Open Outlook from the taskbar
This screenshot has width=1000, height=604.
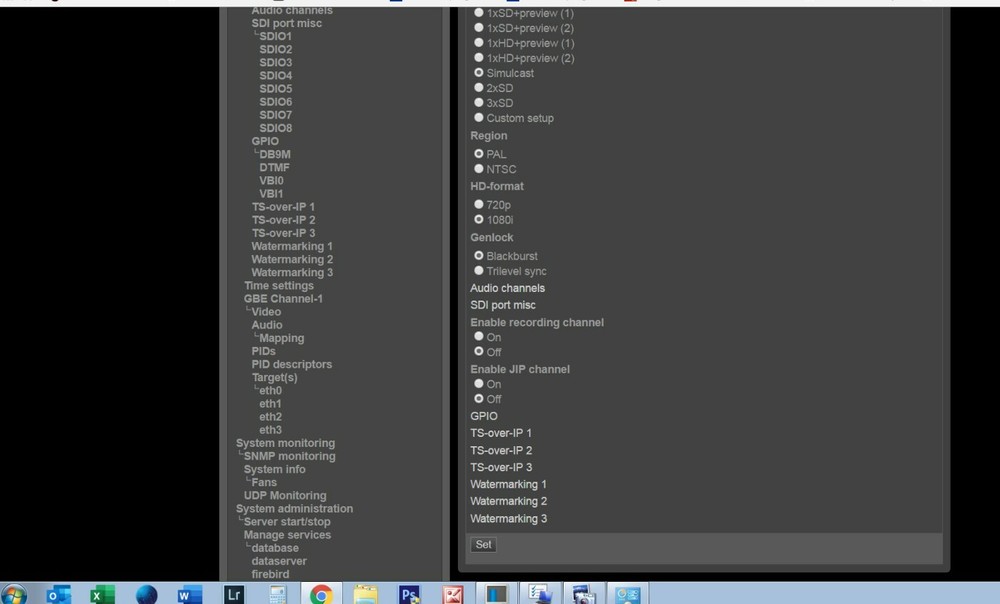(59, 594)
